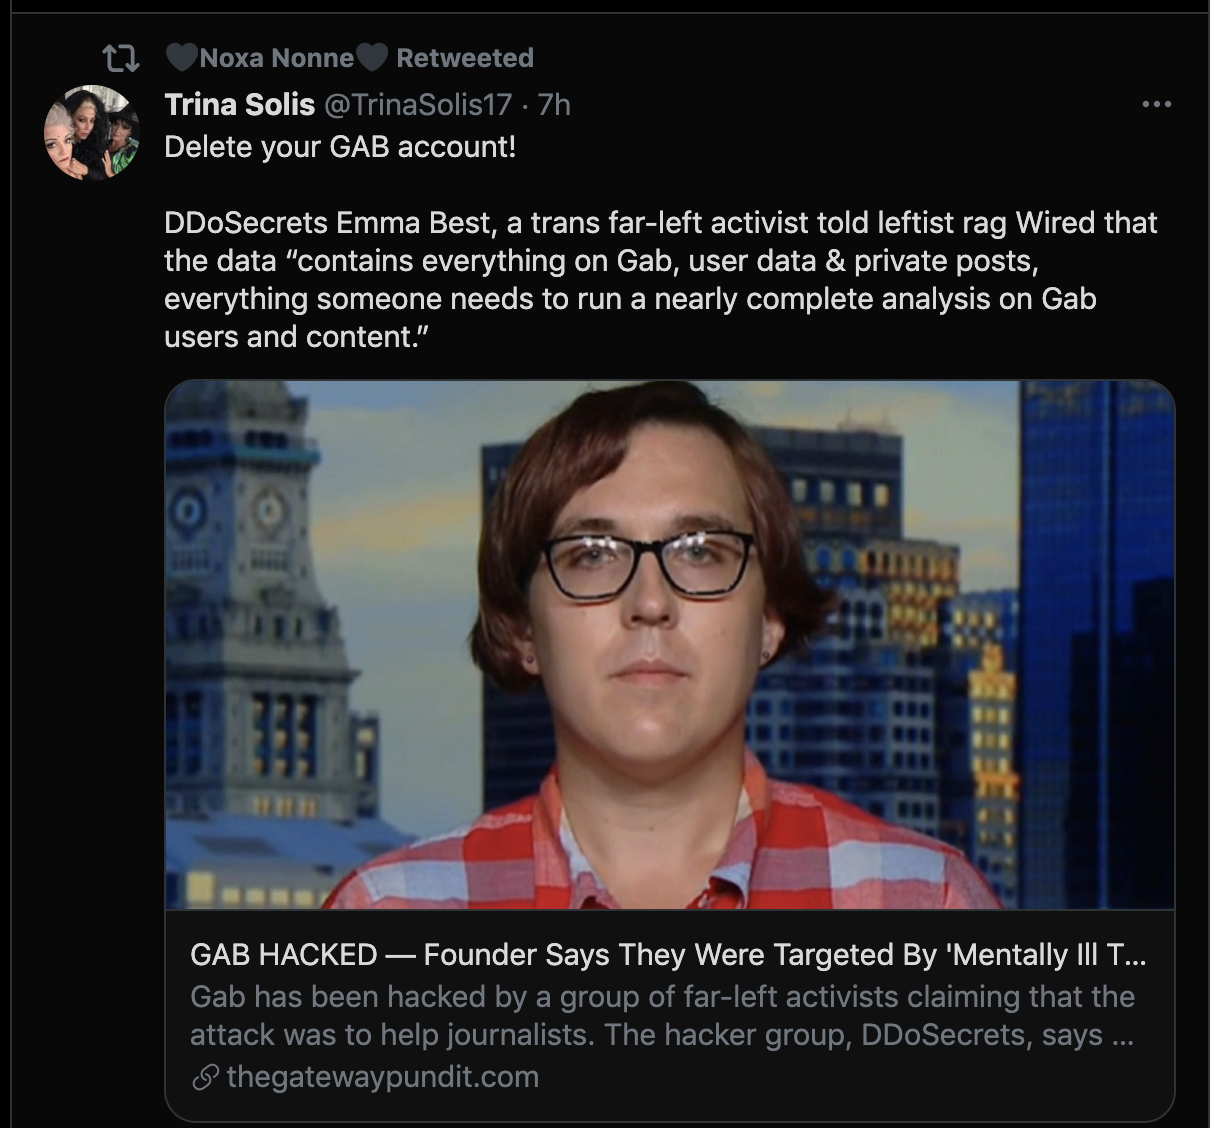Viewport: 1210px width, 1128px height.
Task: Click the word Retweeted above the tweet
Action: tap(465, 58)
